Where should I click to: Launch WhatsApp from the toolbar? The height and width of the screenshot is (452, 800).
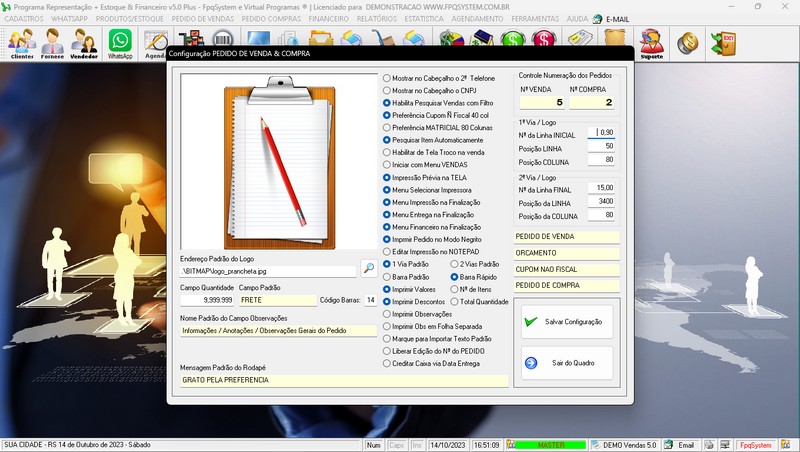(x=120, y=42)
